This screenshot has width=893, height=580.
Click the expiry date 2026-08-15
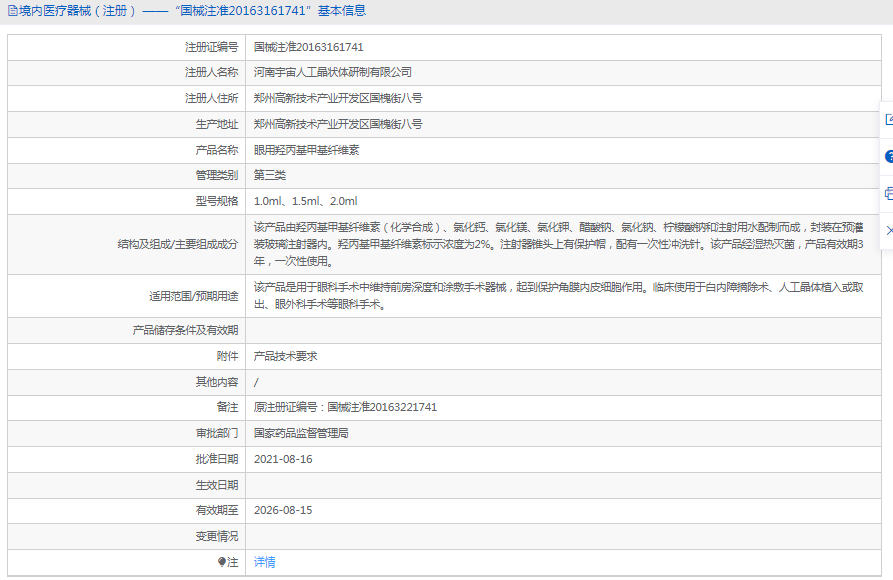pyautogui.click(x=283, y=510)
